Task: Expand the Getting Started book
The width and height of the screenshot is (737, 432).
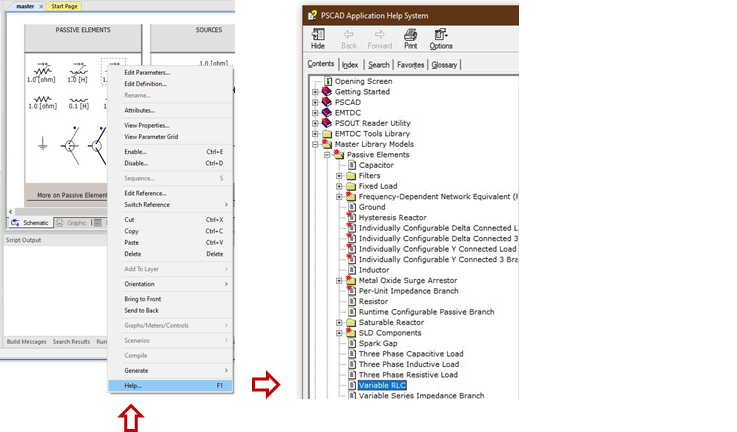Action: coord(315,92)
